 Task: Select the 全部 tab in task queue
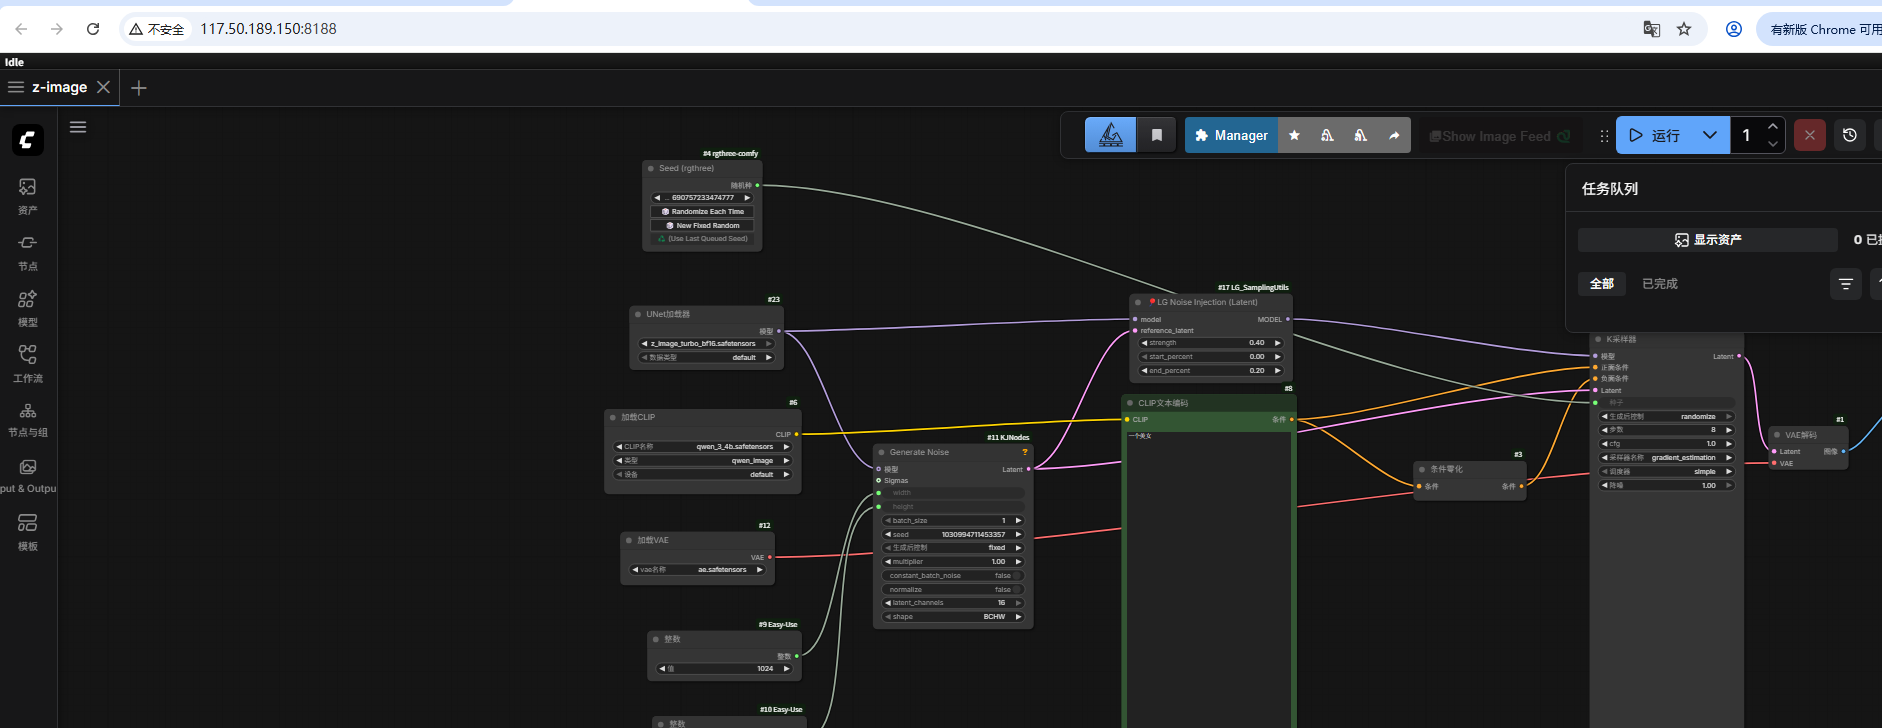point(1602,284)
